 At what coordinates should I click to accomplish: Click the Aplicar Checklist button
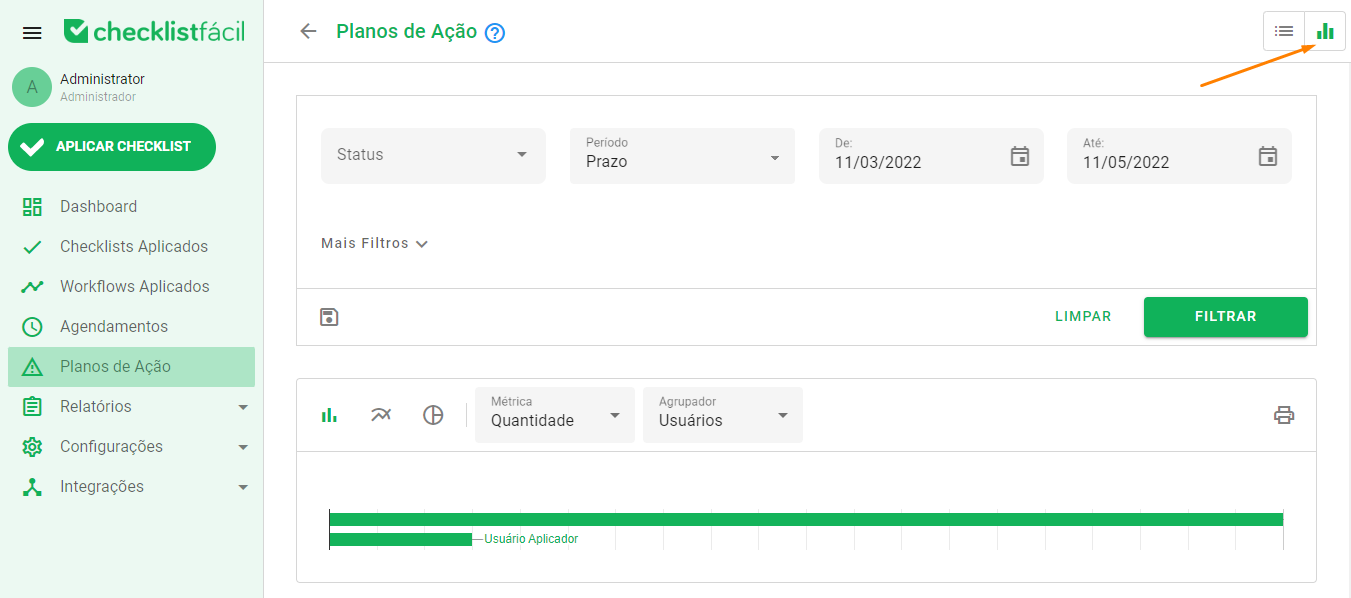[112, 147]
